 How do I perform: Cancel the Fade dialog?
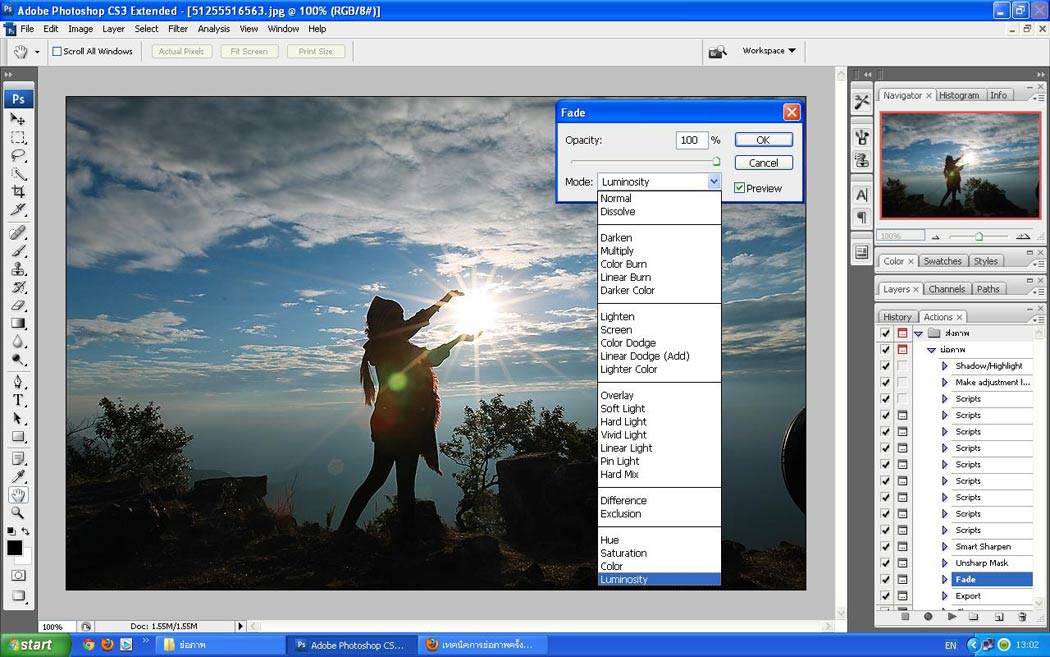coord(763,163)
